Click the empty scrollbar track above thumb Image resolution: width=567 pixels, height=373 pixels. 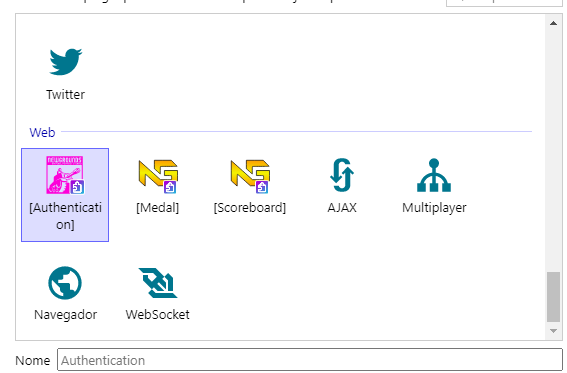tap(553, 151)
